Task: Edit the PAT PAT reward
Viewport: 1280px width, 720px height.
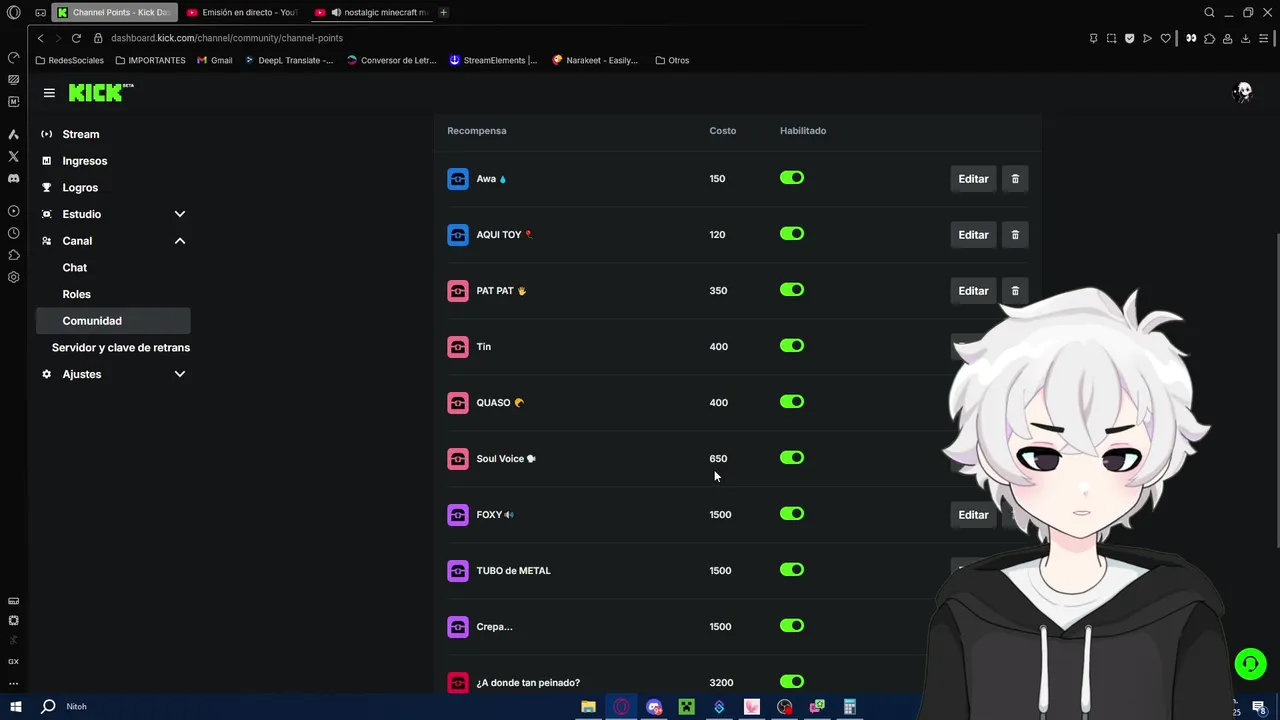Action: coord(973,291)
